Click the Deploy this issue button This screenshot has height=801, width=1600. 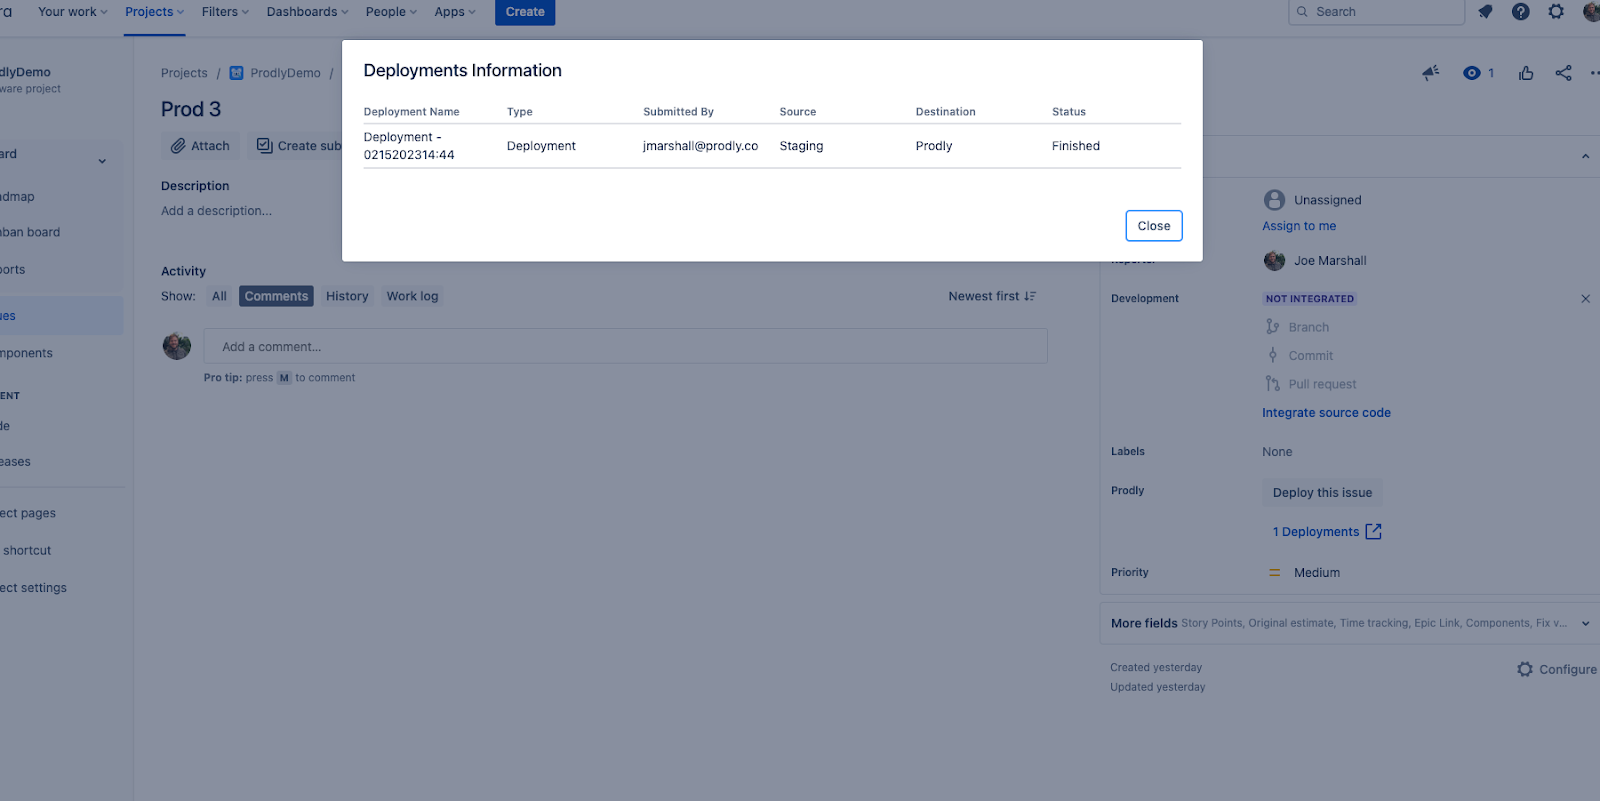(1322, 492)
